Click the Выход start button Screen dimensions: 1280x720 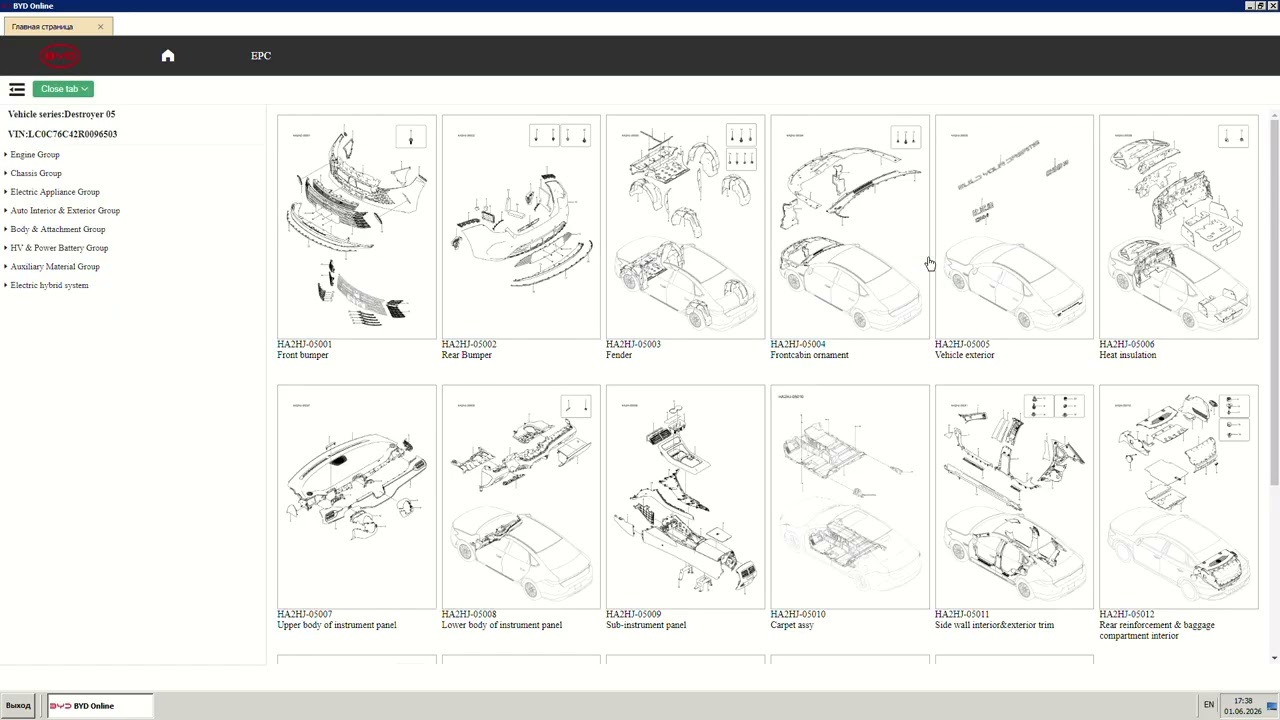(18, 706)
